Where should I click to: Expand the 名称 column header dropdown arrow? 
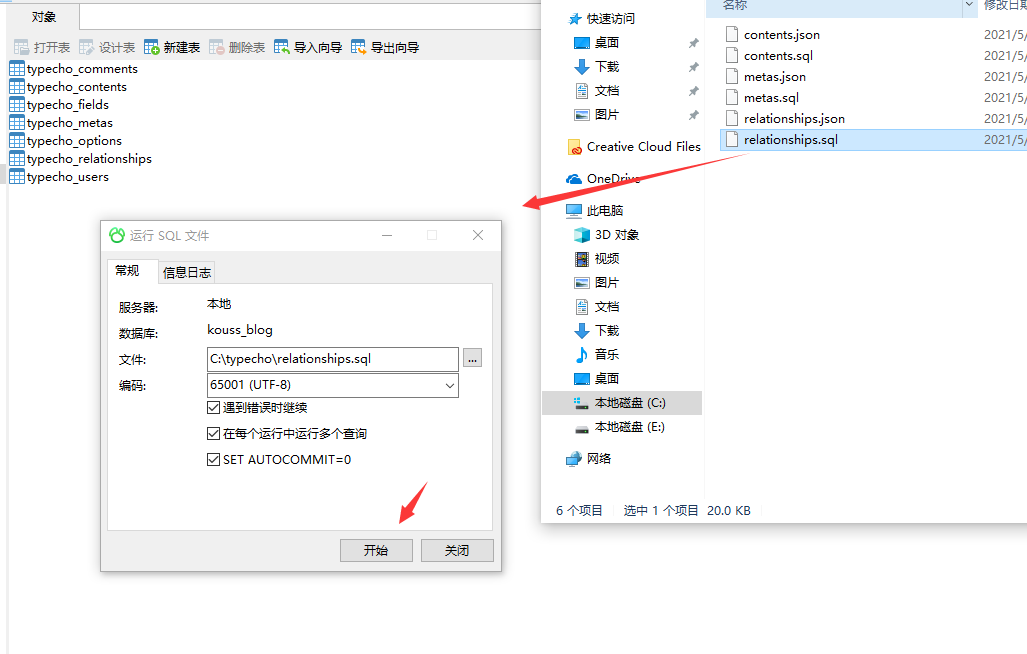(969, 5)
